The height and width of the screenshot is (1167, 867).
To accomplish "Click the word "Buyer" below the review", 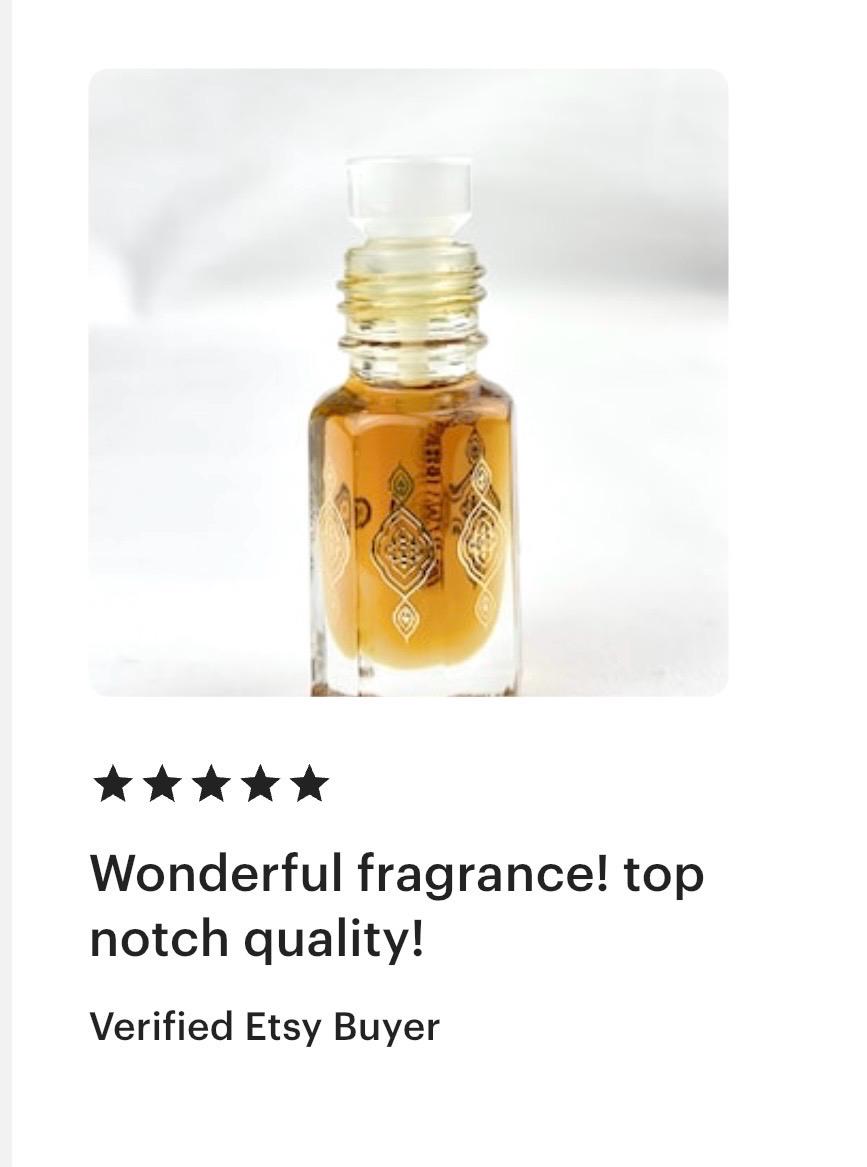I will pos(386,1028).
